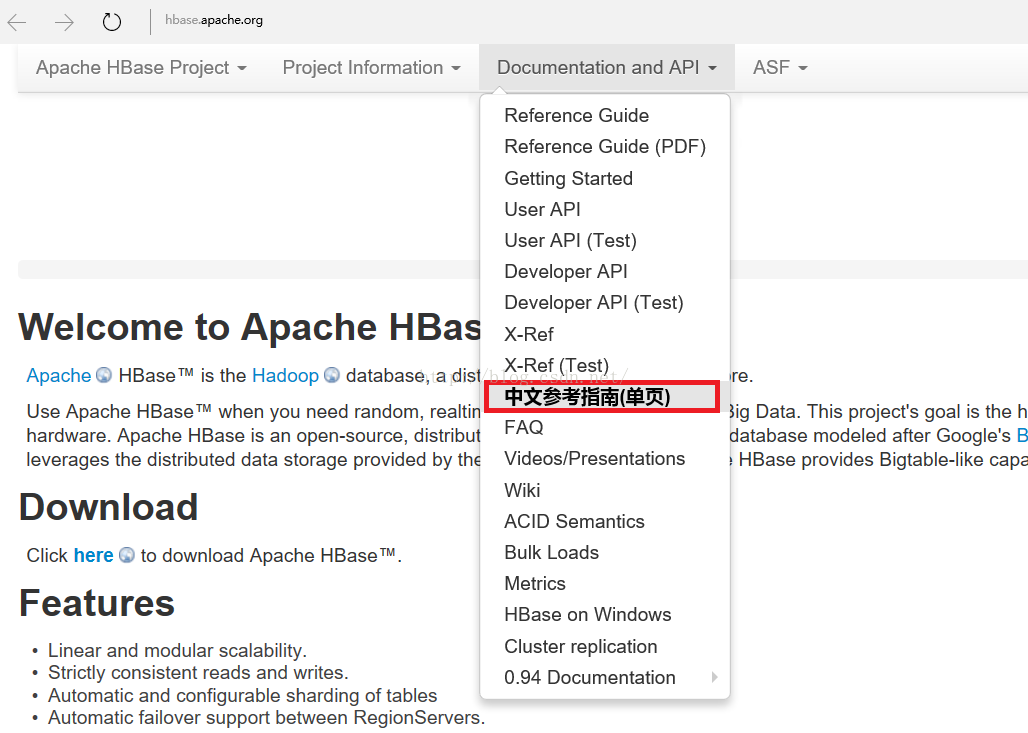Open the X-Ref menu item
The width and height of the screenshot is (1028, 733).
528,334
